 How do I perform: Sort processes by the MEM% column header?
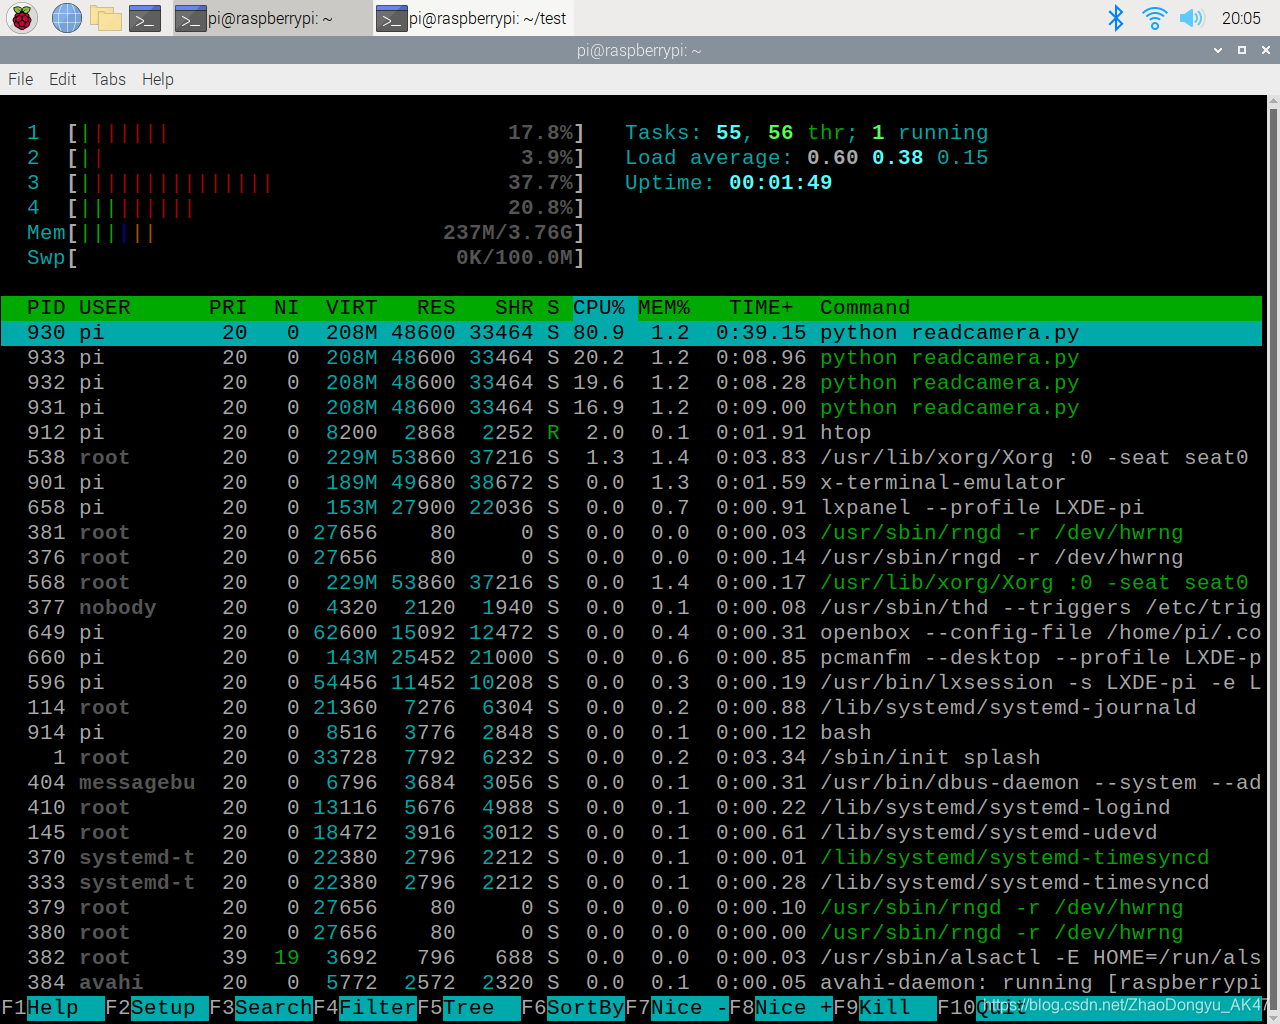point(664,308)
